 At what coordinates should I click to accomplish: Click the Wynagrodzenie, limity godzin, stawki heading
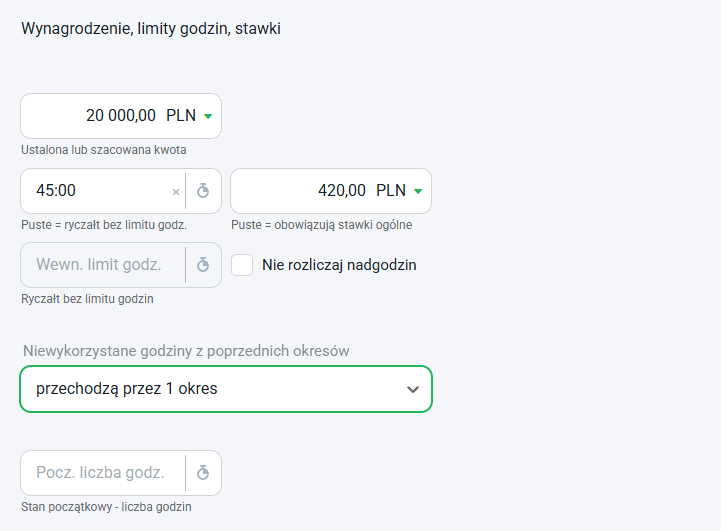point(151,29)
